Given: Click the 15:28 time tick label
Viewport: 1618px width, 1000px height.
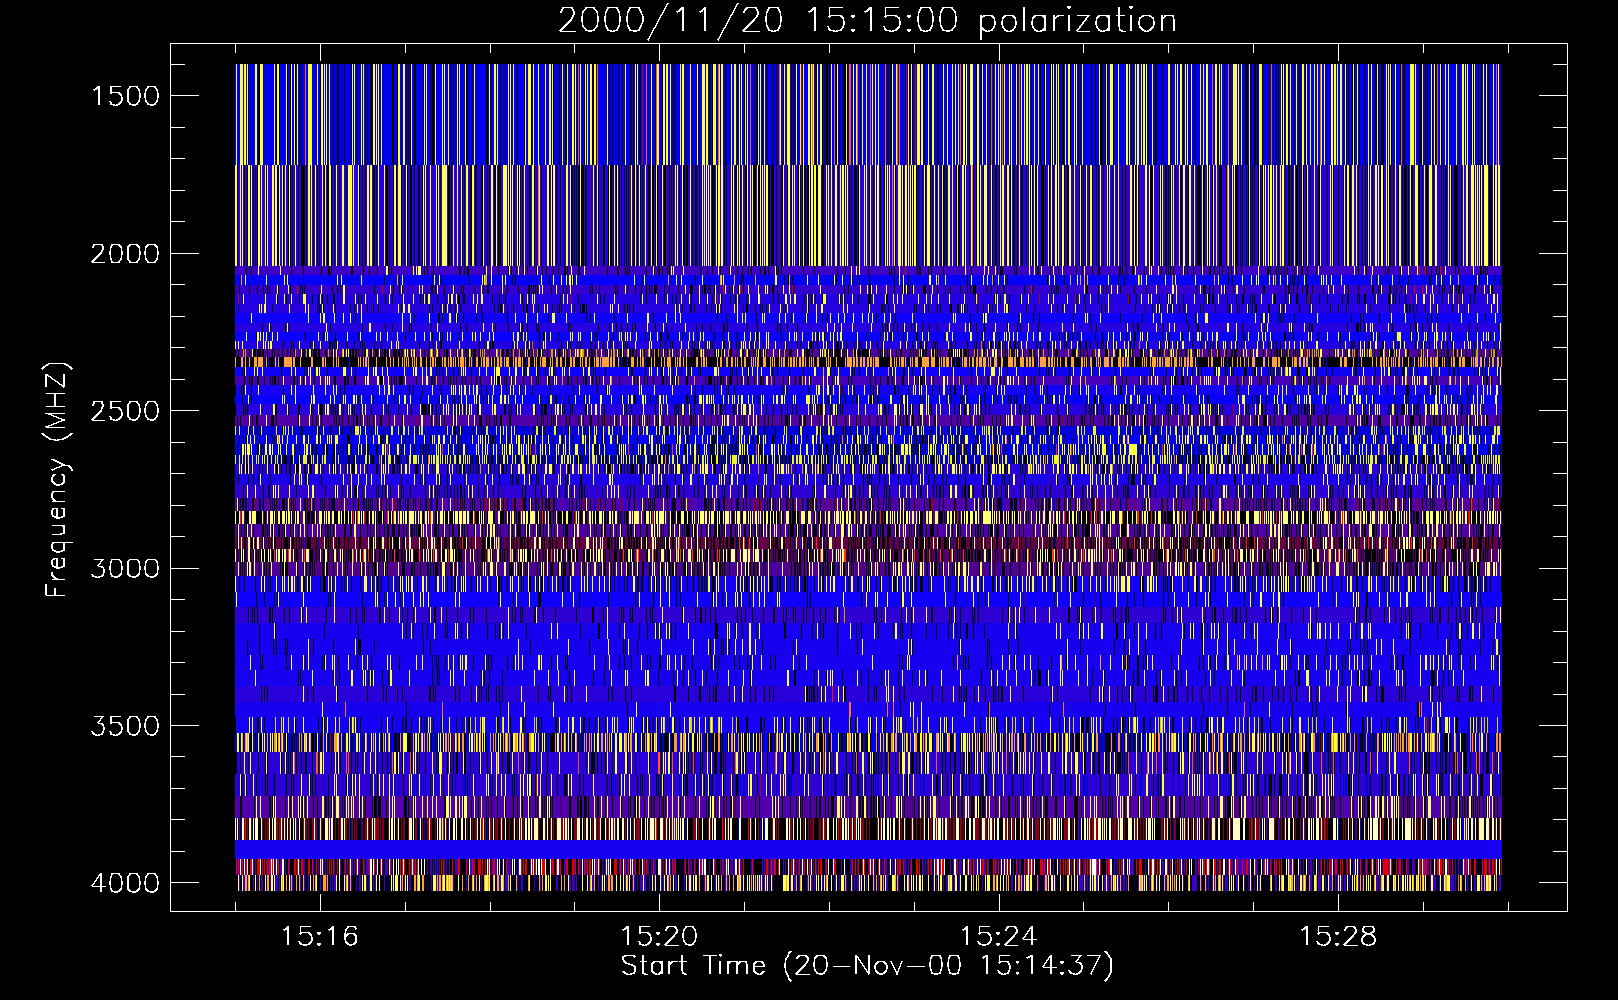Looking at the screenshot, I should click(1338, 937).
